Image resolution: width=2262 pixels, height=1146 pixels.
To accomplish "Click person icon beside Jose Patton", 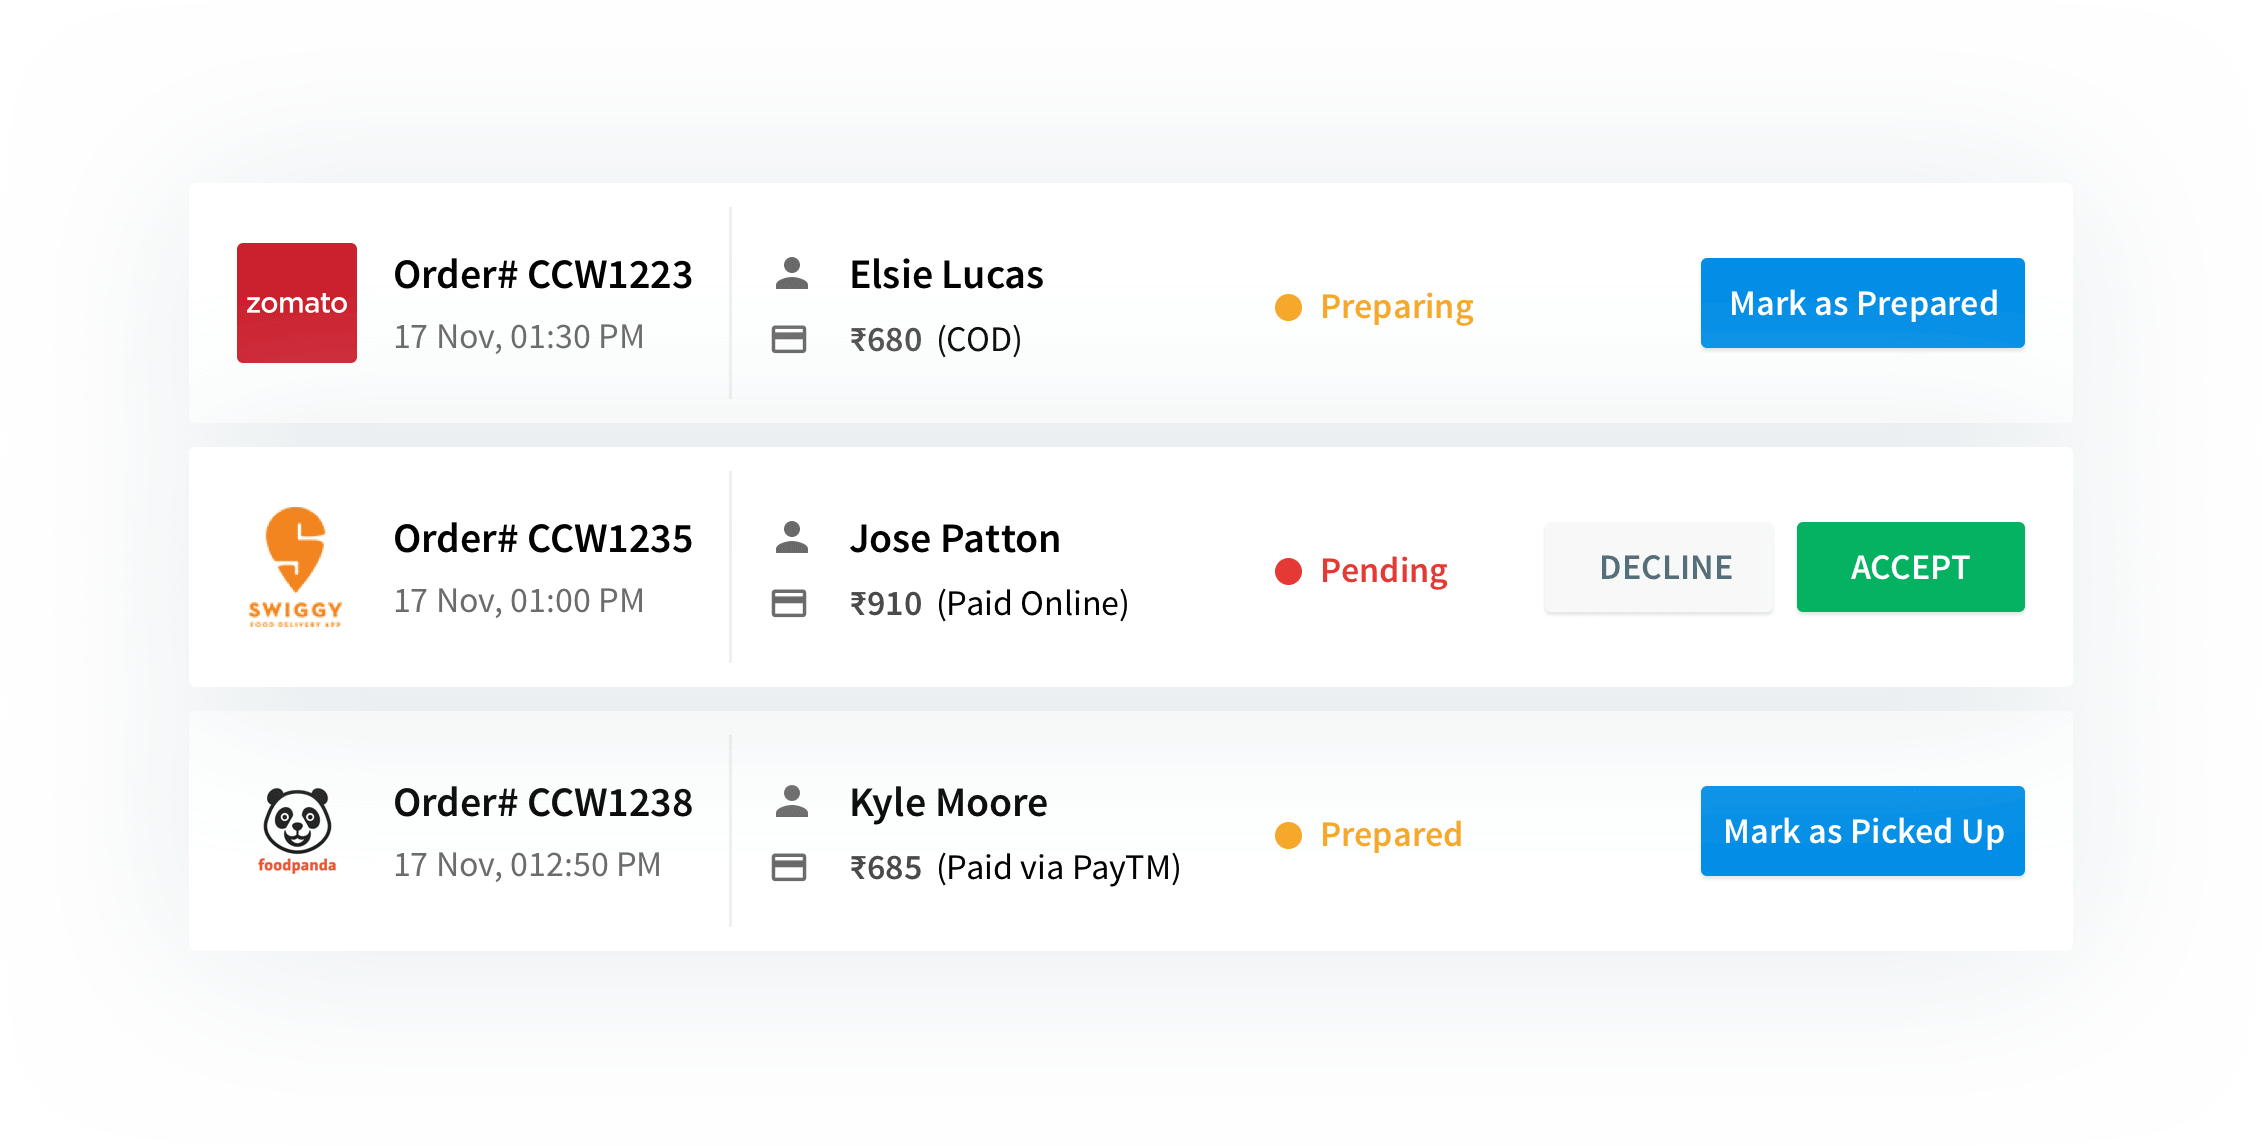I will point(791,537).
